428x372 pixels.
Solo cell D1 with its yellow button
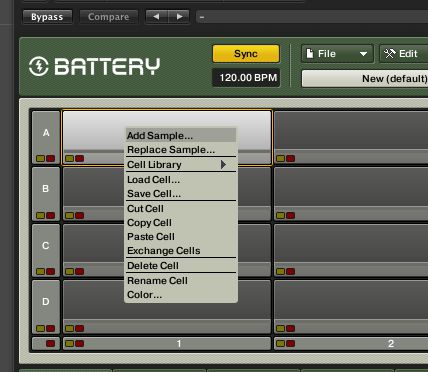pos(69,328)
